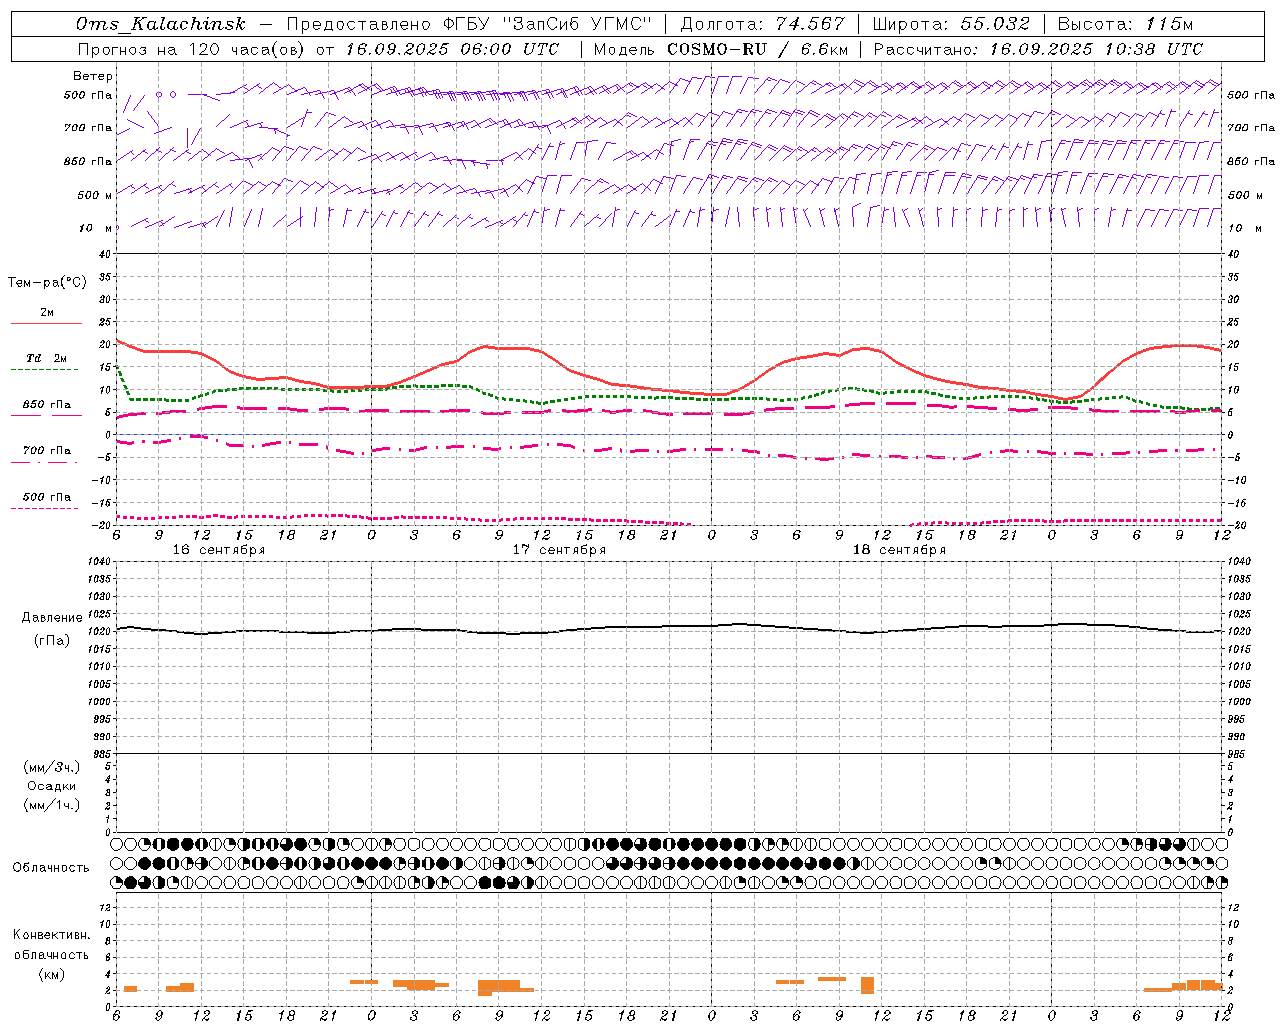
Task: Click the station name Oms_Kalachinsk
Action: pyautogui.click(x=161, y=24)
